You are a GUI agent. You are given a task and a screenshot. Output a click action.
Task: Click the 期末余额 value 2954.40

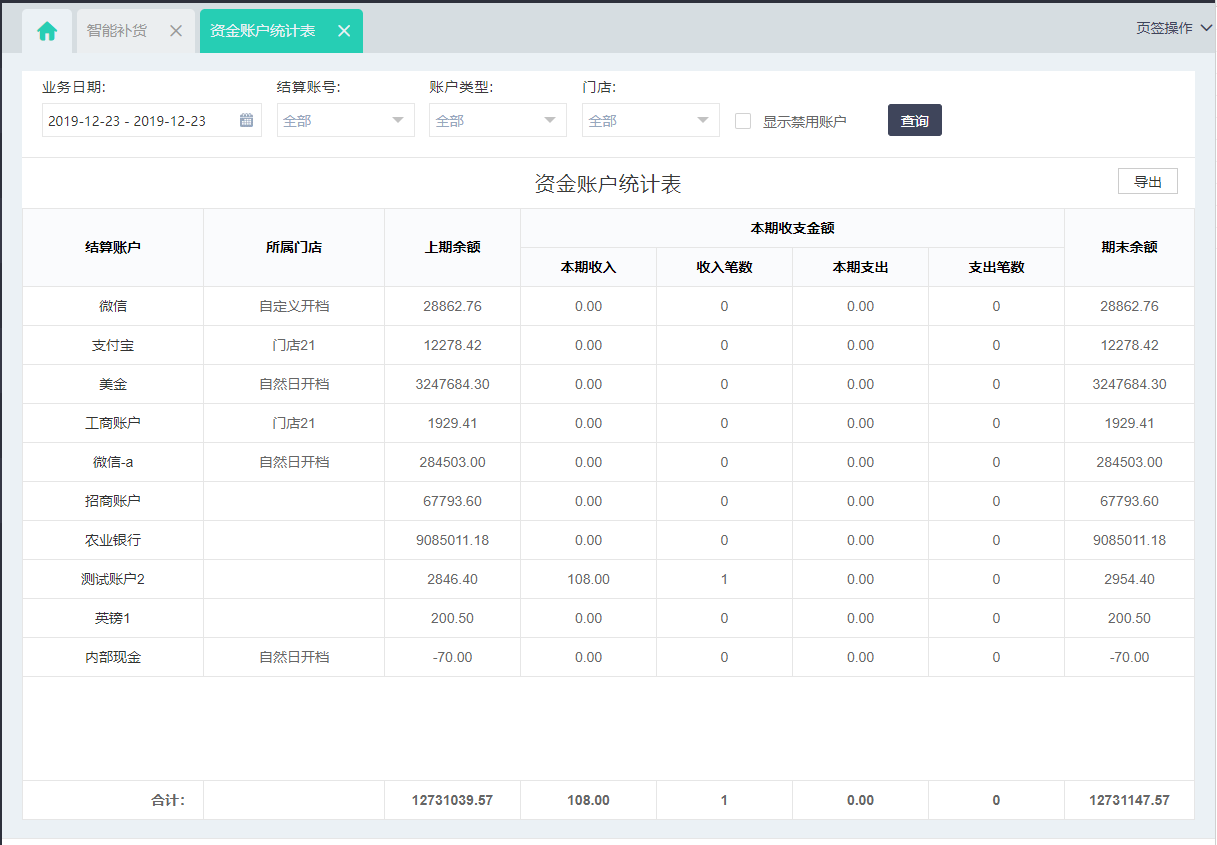click(1130, 579)
